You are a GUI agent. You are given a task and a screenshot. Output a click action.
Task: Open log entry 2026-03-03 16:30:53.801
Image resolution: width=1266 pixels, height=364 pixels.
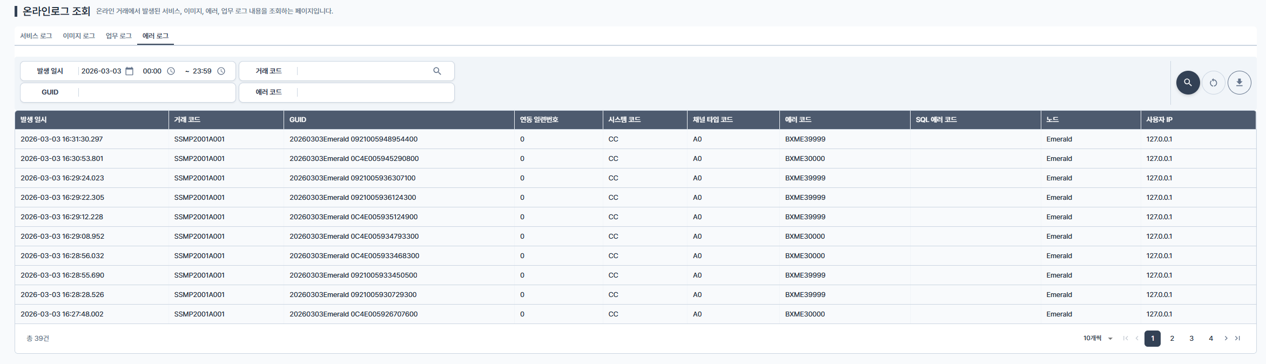tap(61, 159)
